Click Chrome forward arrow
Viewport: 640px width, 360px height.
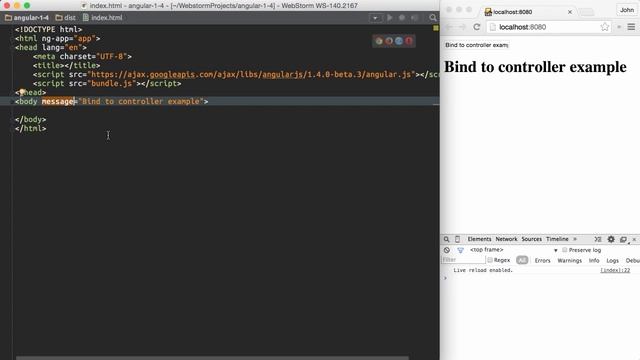pyautogui.click(x=462, y=27)
